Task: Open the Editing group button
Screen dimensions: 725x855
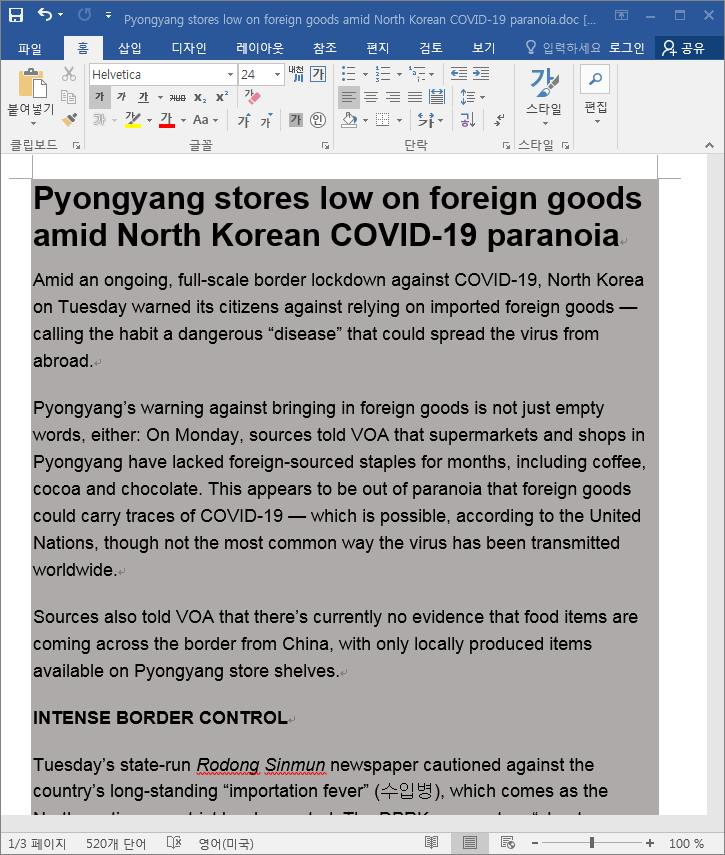Action: (596, 95)
